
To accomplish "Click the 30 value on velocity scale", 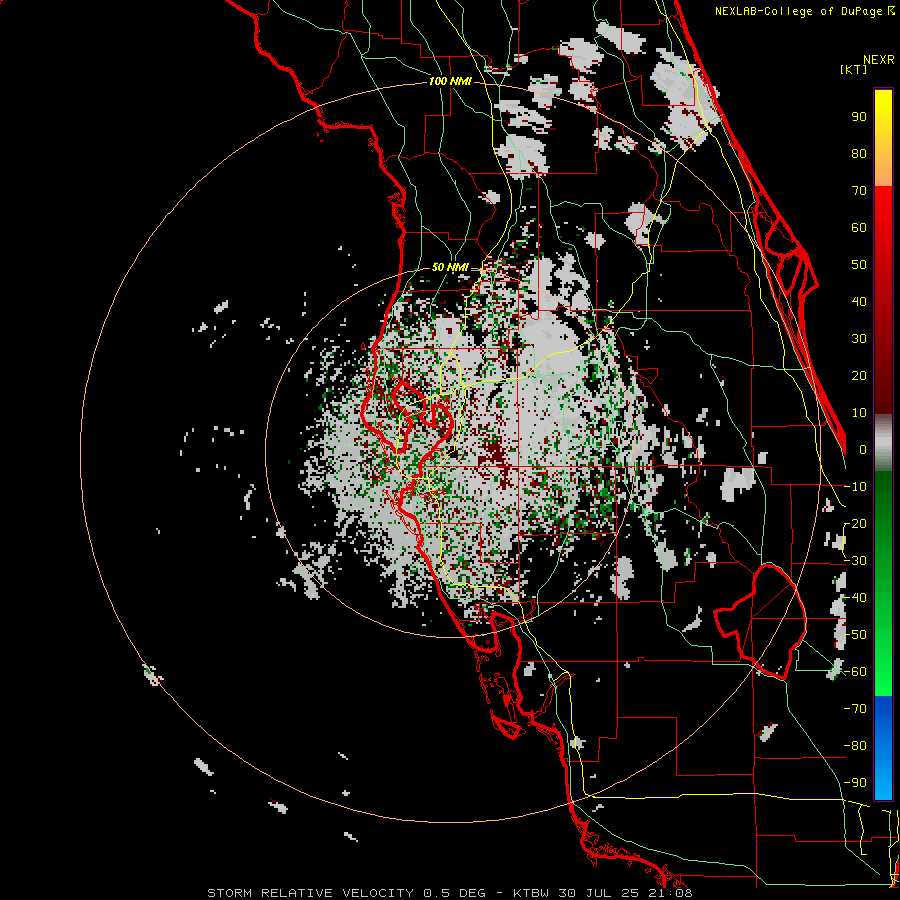I will [x=859, y=339].
